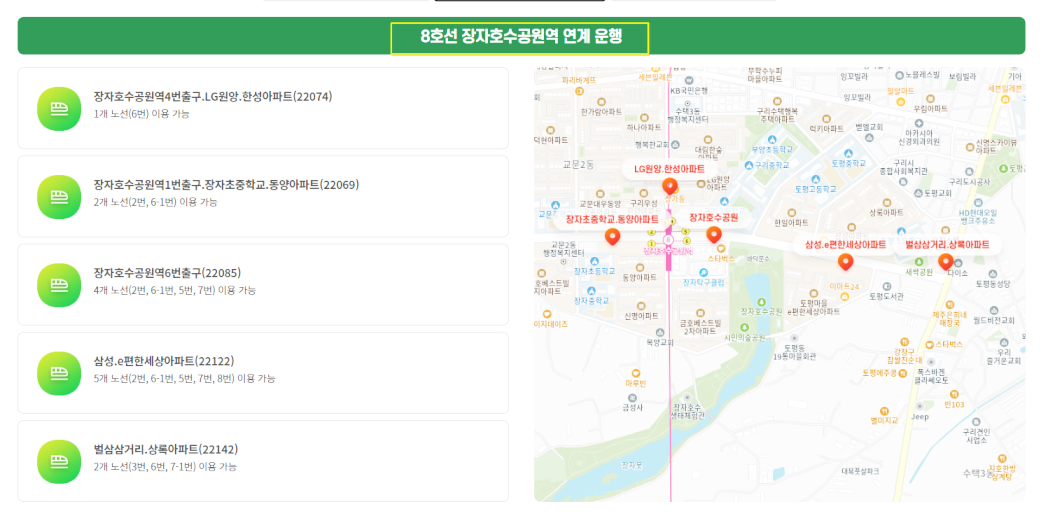
Task: Select the orange map pin under 장자초중학교.동양아파트
Action: pyautogui.click(x=612, y=236)
